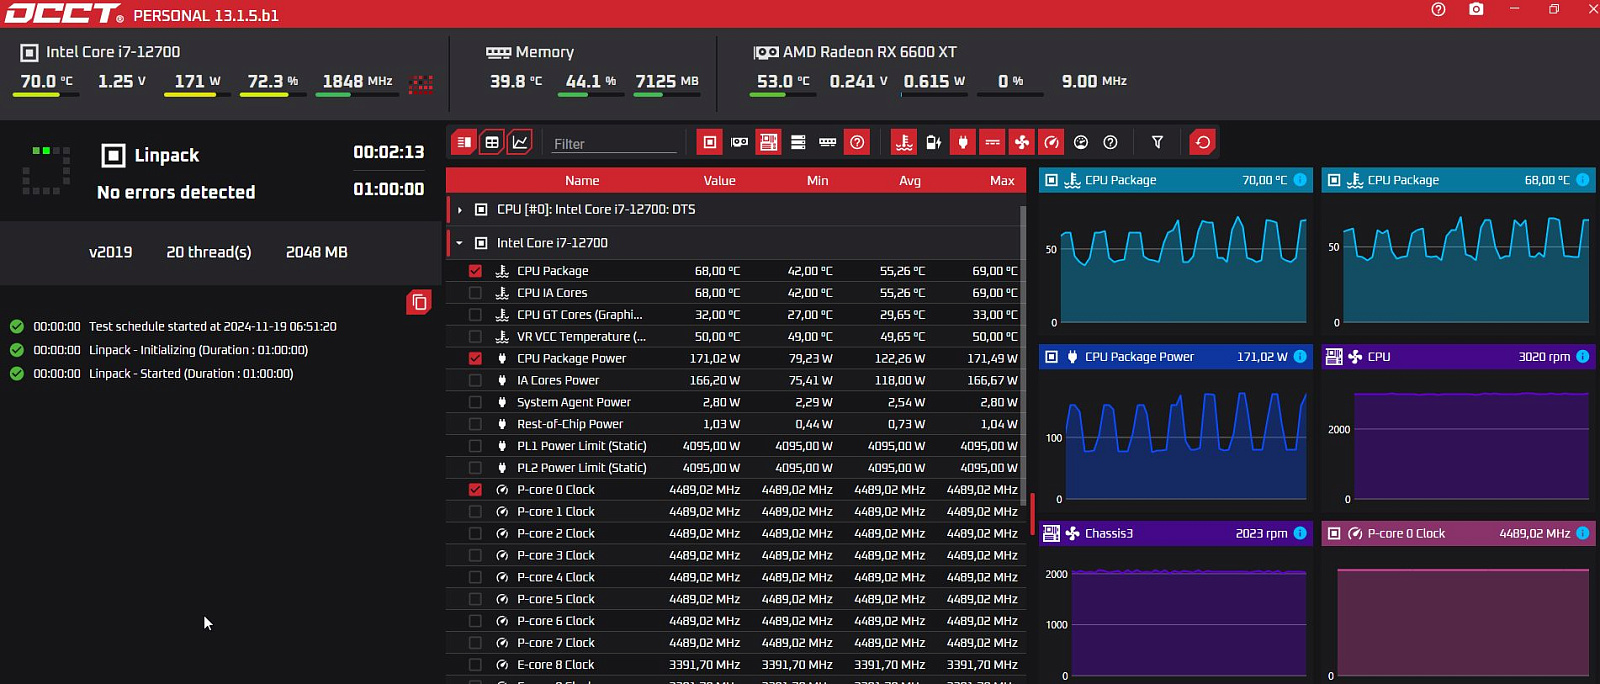
Task: Select the 'Linpack - Initializing' log entry
Action: 198,350
